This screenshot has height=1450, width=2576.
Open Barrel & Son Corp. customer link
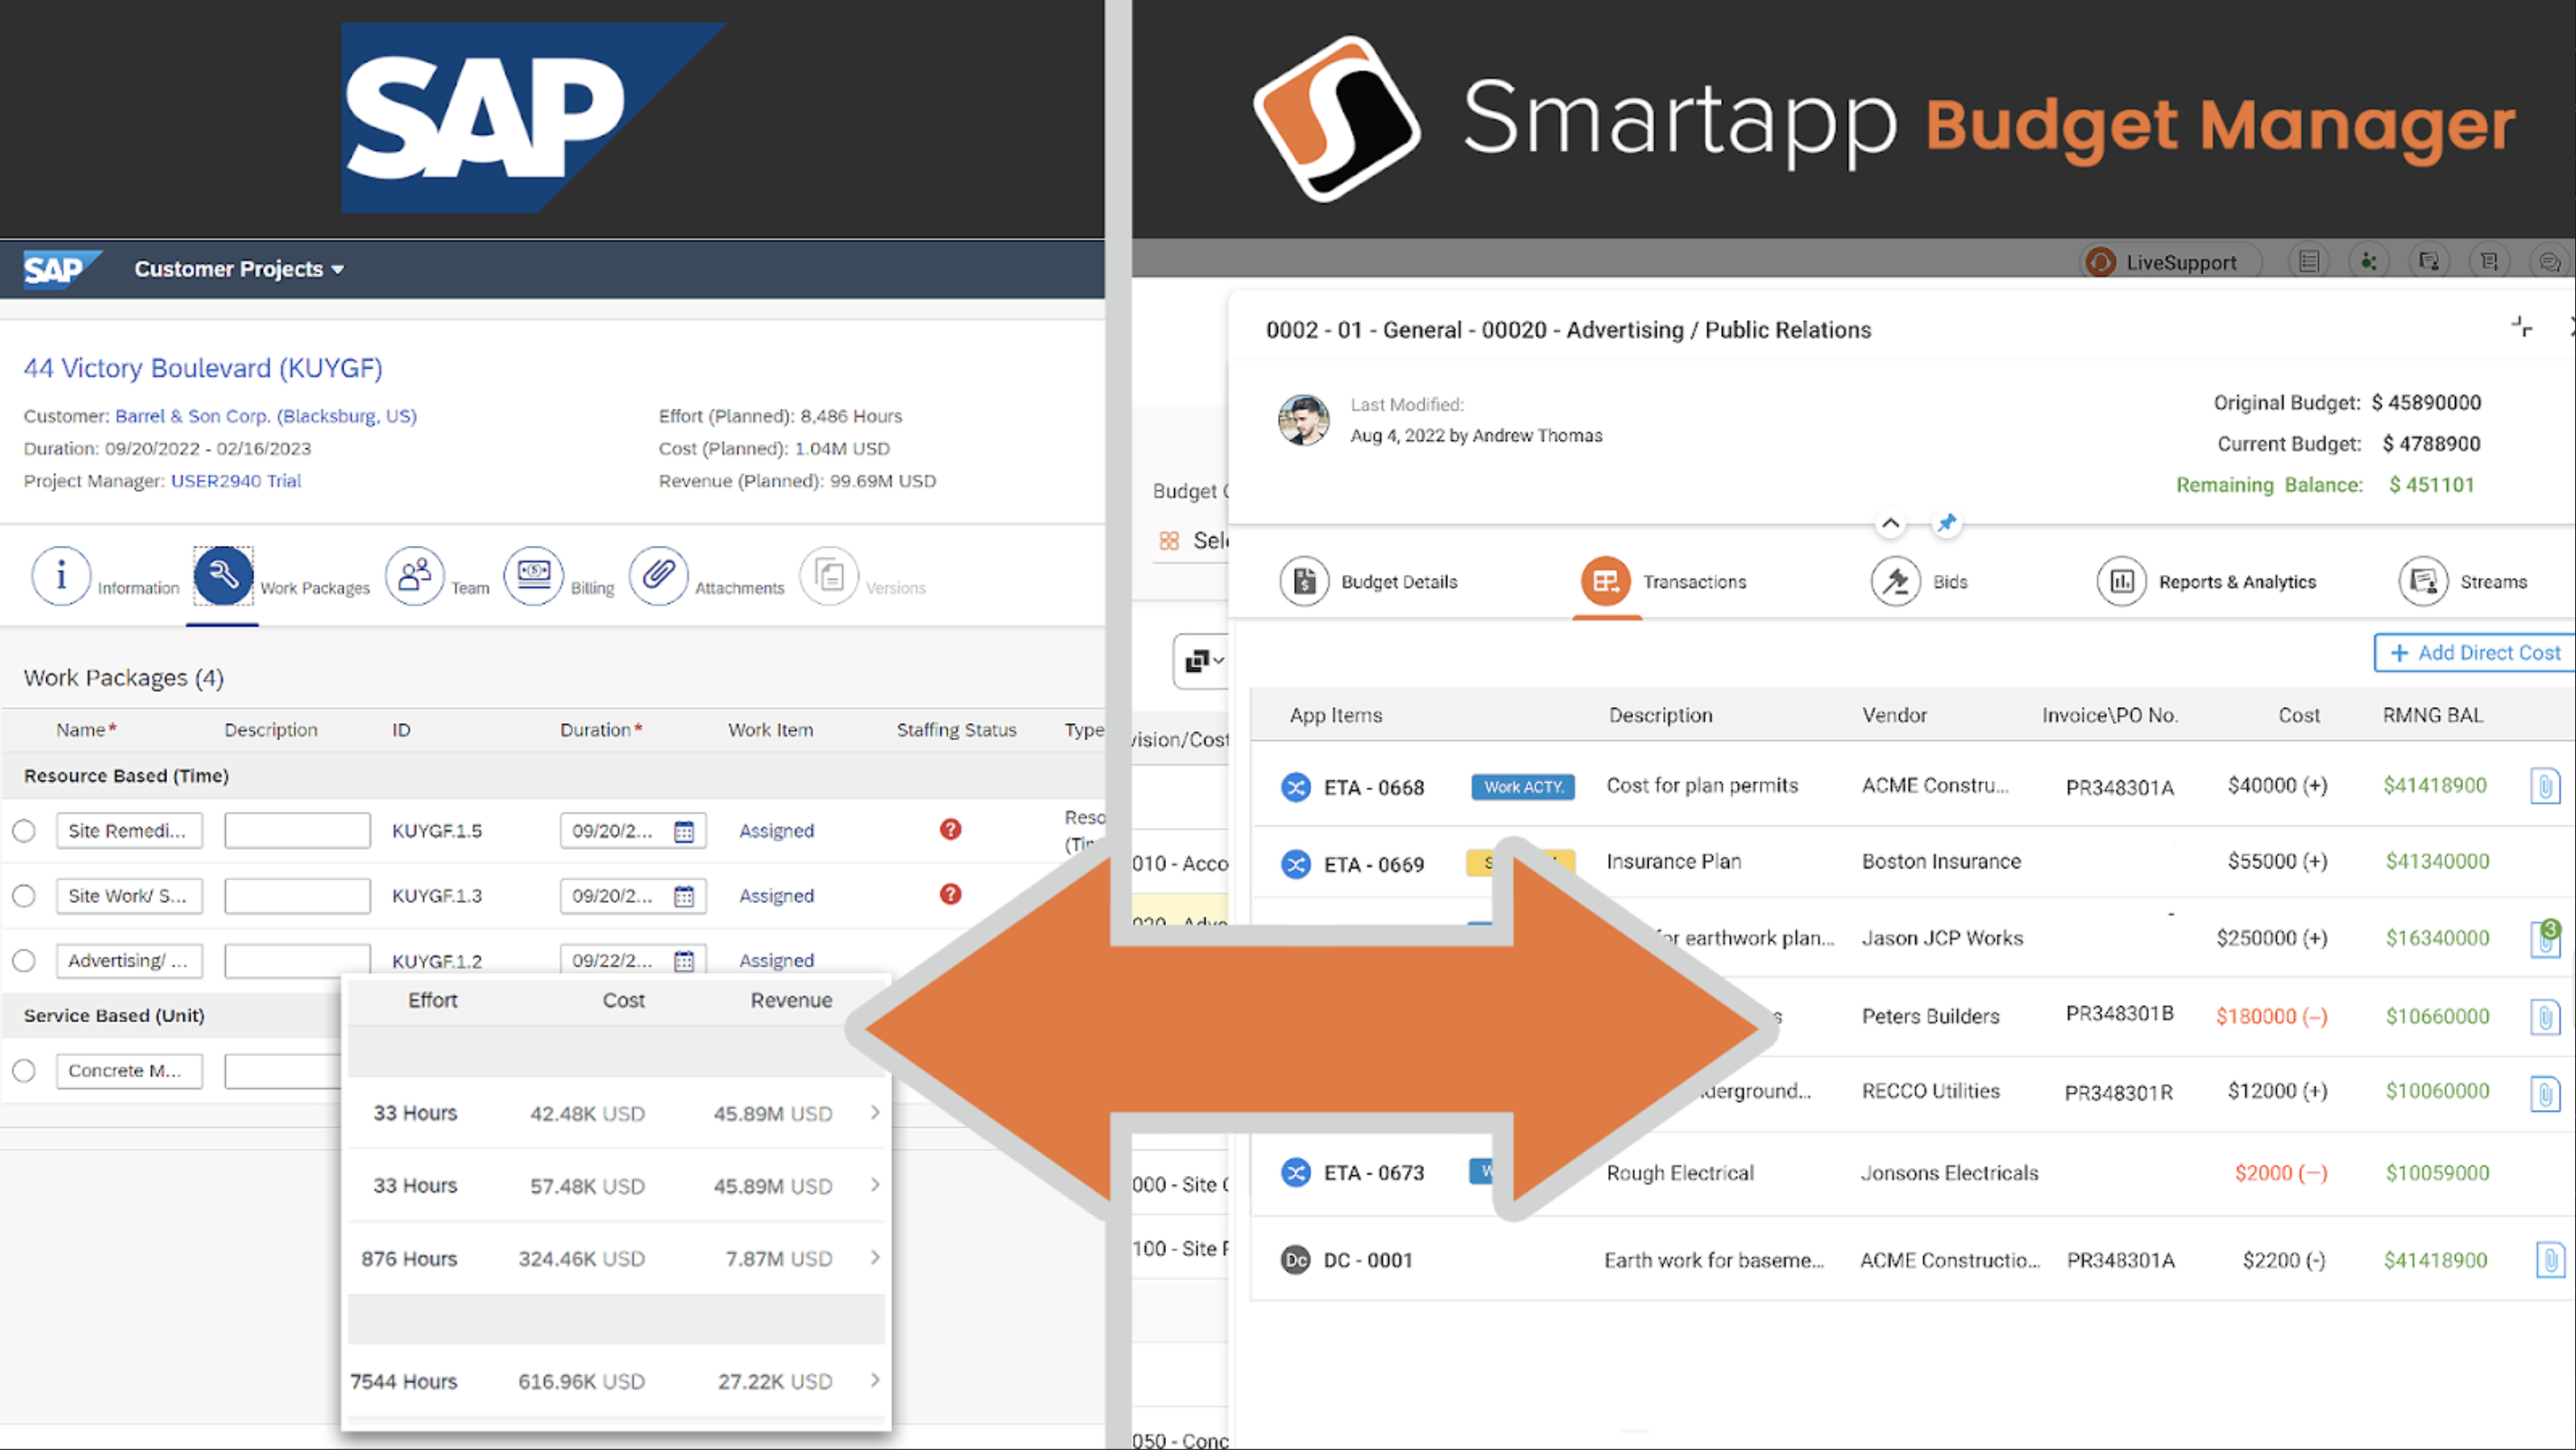[x=266, y=416]
